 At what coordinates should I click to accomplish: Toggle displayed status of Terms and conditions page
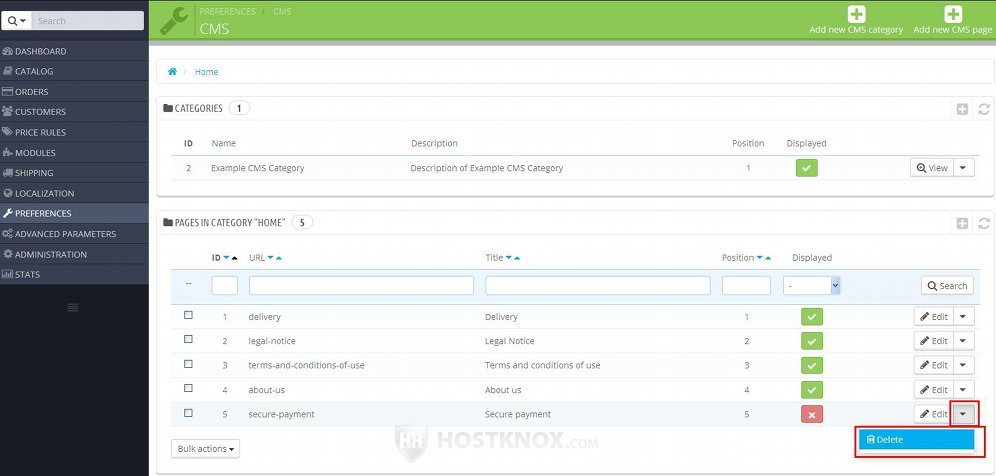(x=812, y=365)
